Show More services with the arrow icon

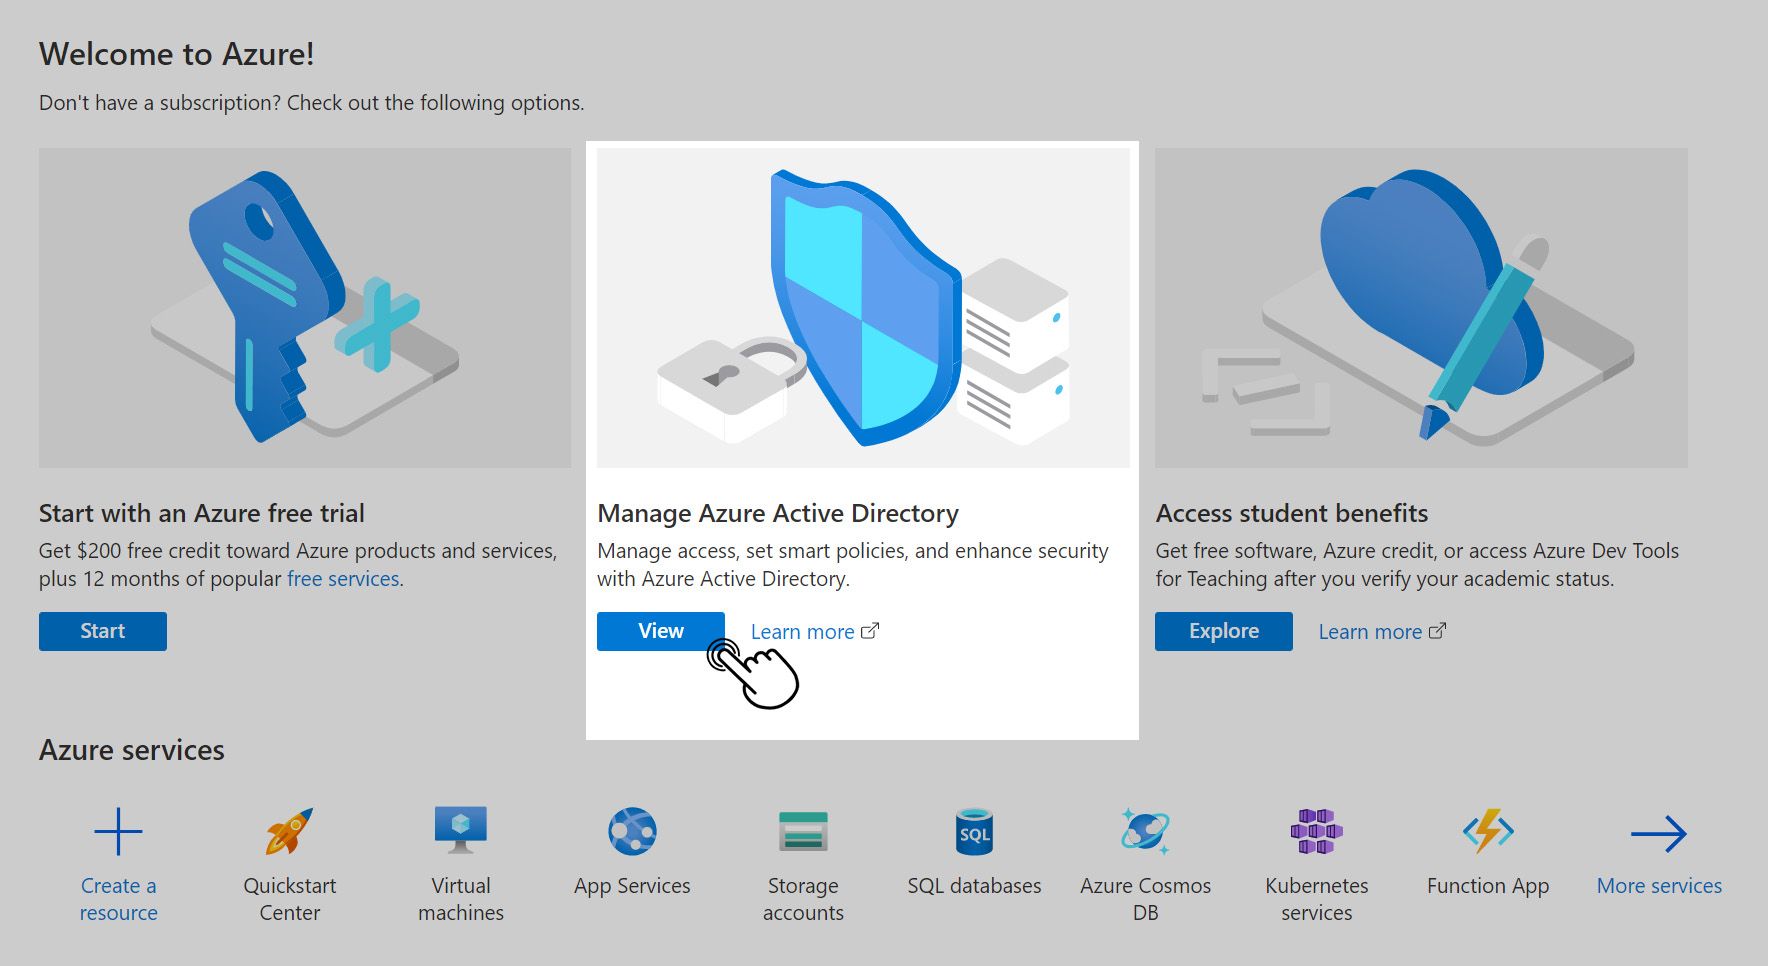click(1658, 860)
